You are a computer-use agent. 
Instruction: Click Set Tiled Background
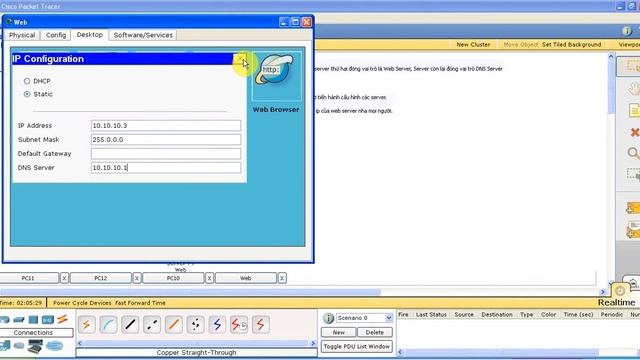pyautogui.click(x=571, y=44)
